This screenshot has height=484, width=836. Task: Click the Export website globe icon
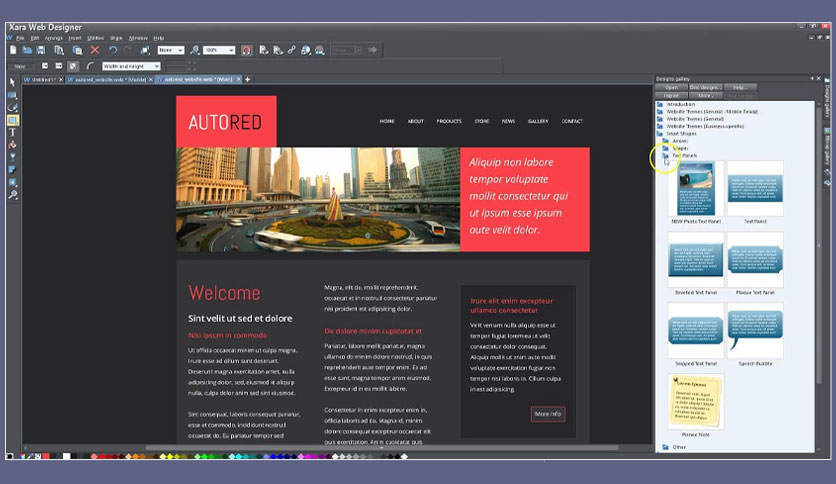[306, 50]
